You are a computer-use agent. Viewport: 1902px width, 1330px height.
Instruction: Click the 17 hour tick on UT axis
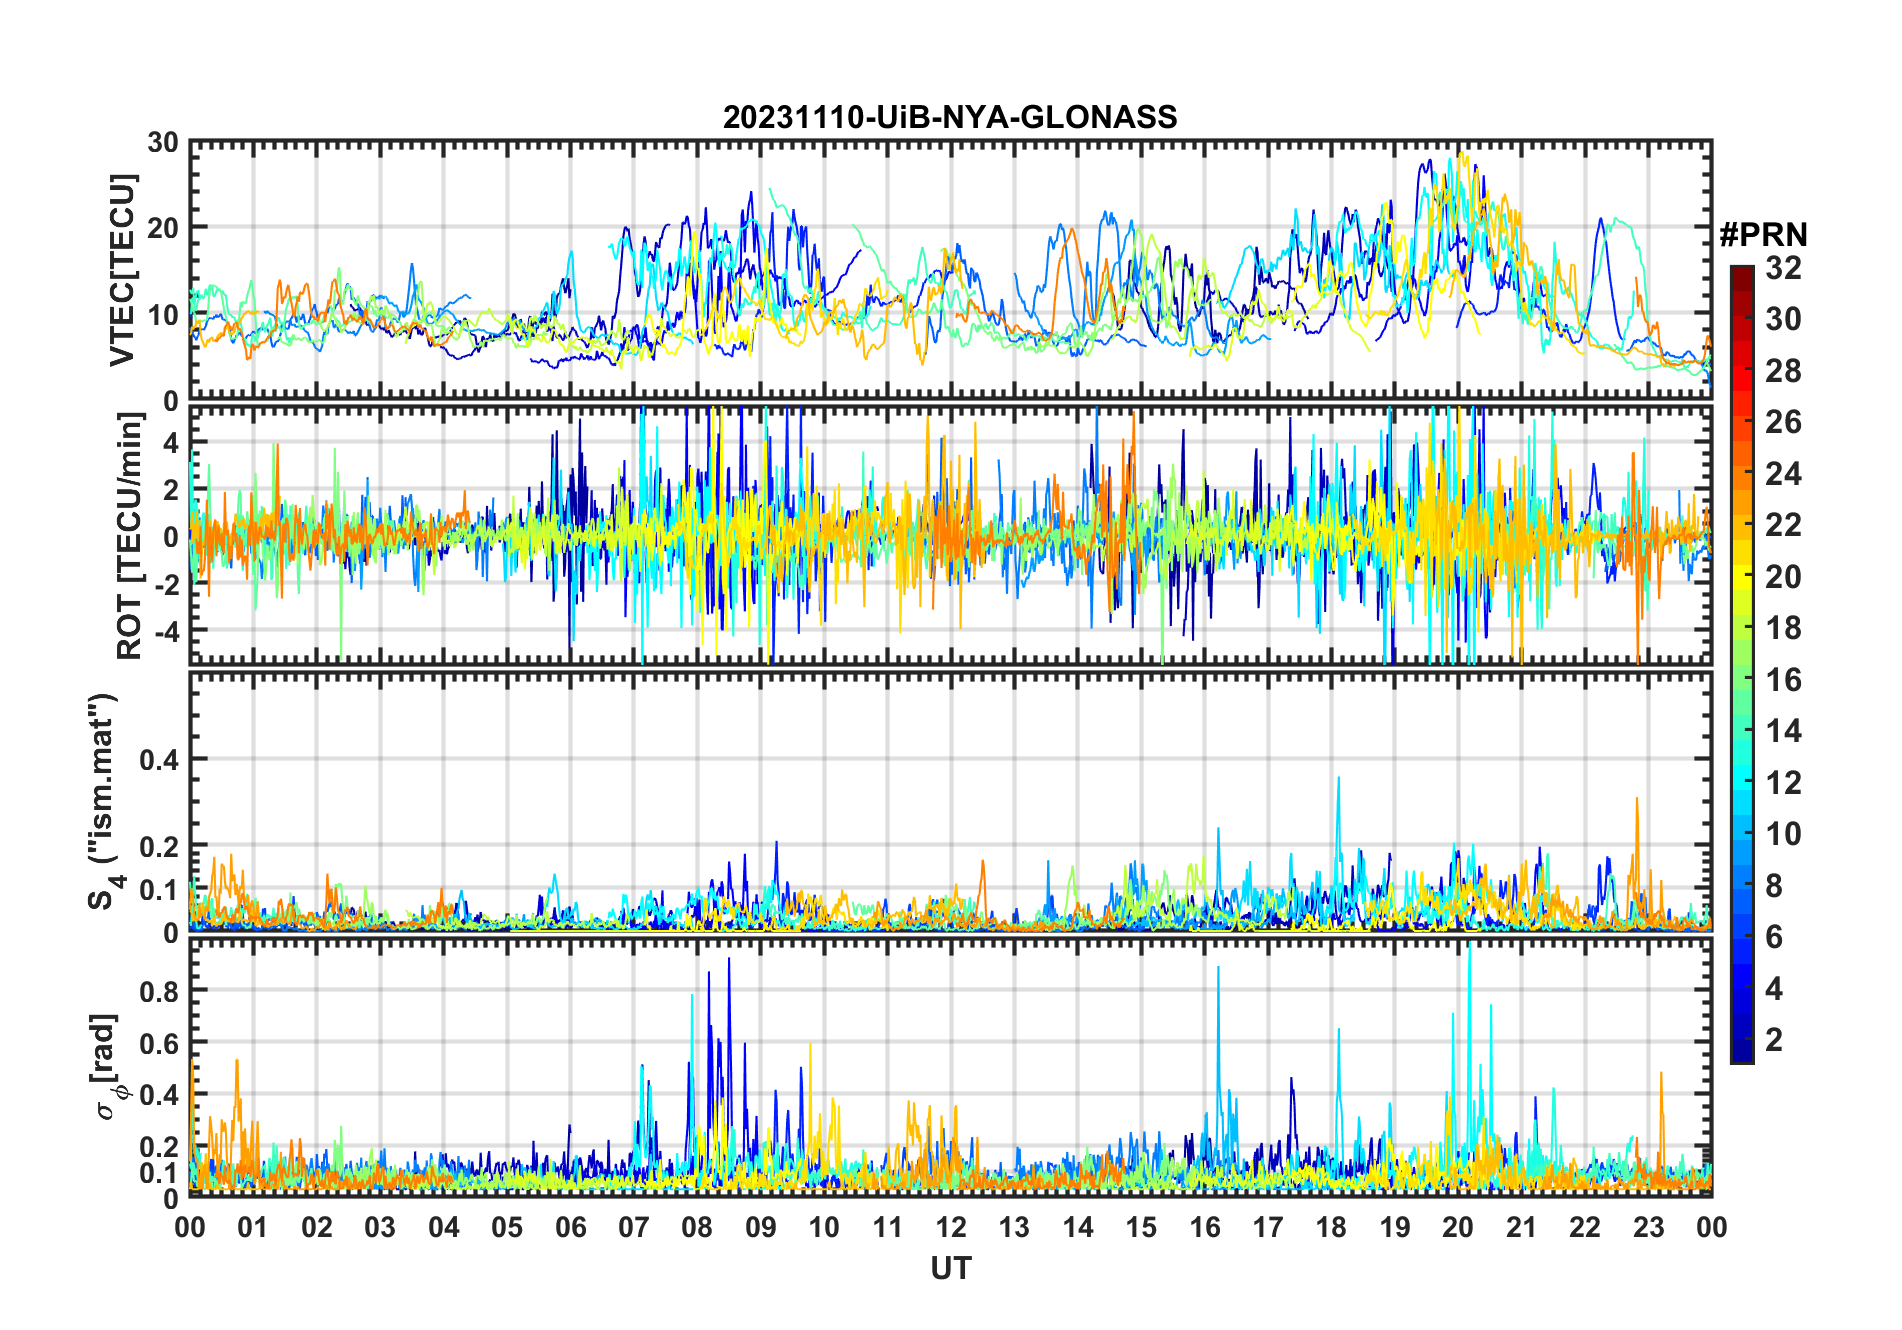point(1268,1227)
